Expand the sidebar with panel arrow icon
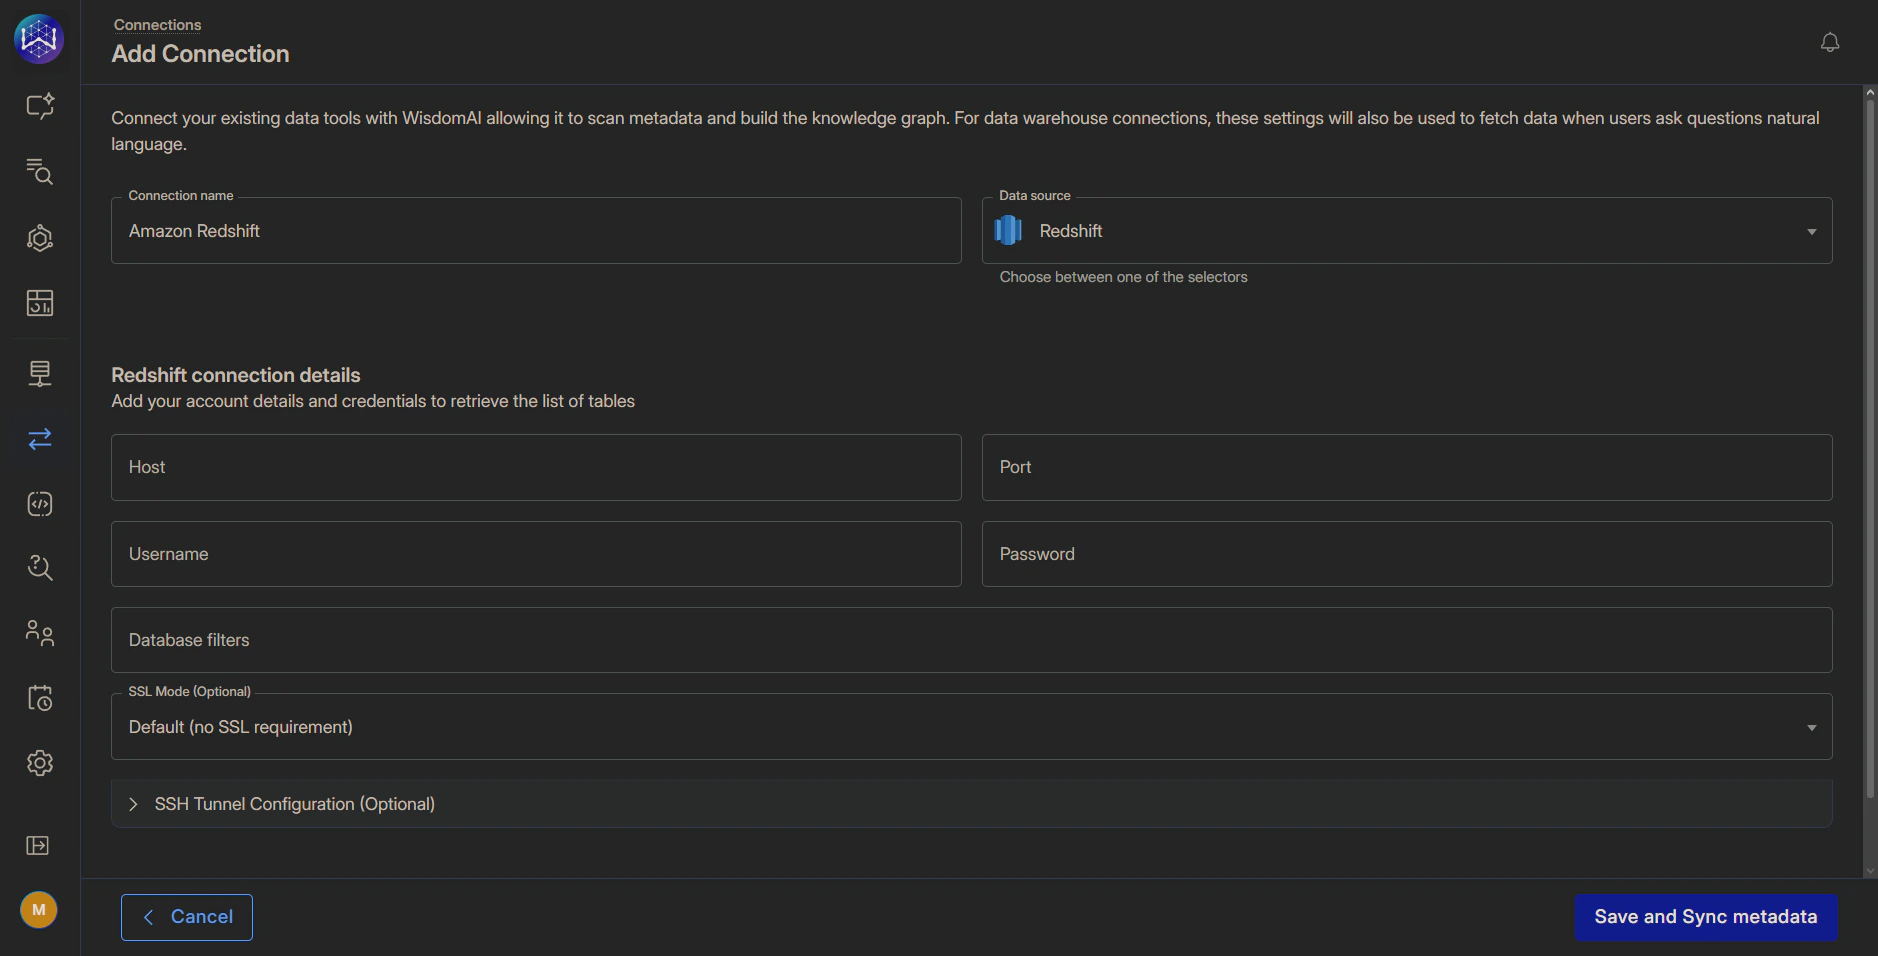Viewport: 1878px width, 956px height. point(38,846)
